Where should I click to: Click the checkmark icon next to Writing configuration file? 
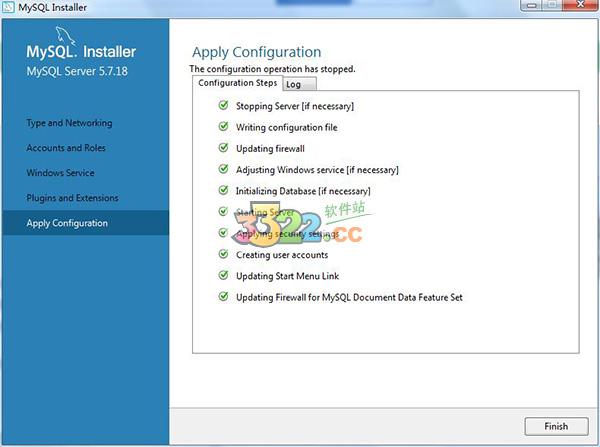pyautogui.click(x=223, y=127)
